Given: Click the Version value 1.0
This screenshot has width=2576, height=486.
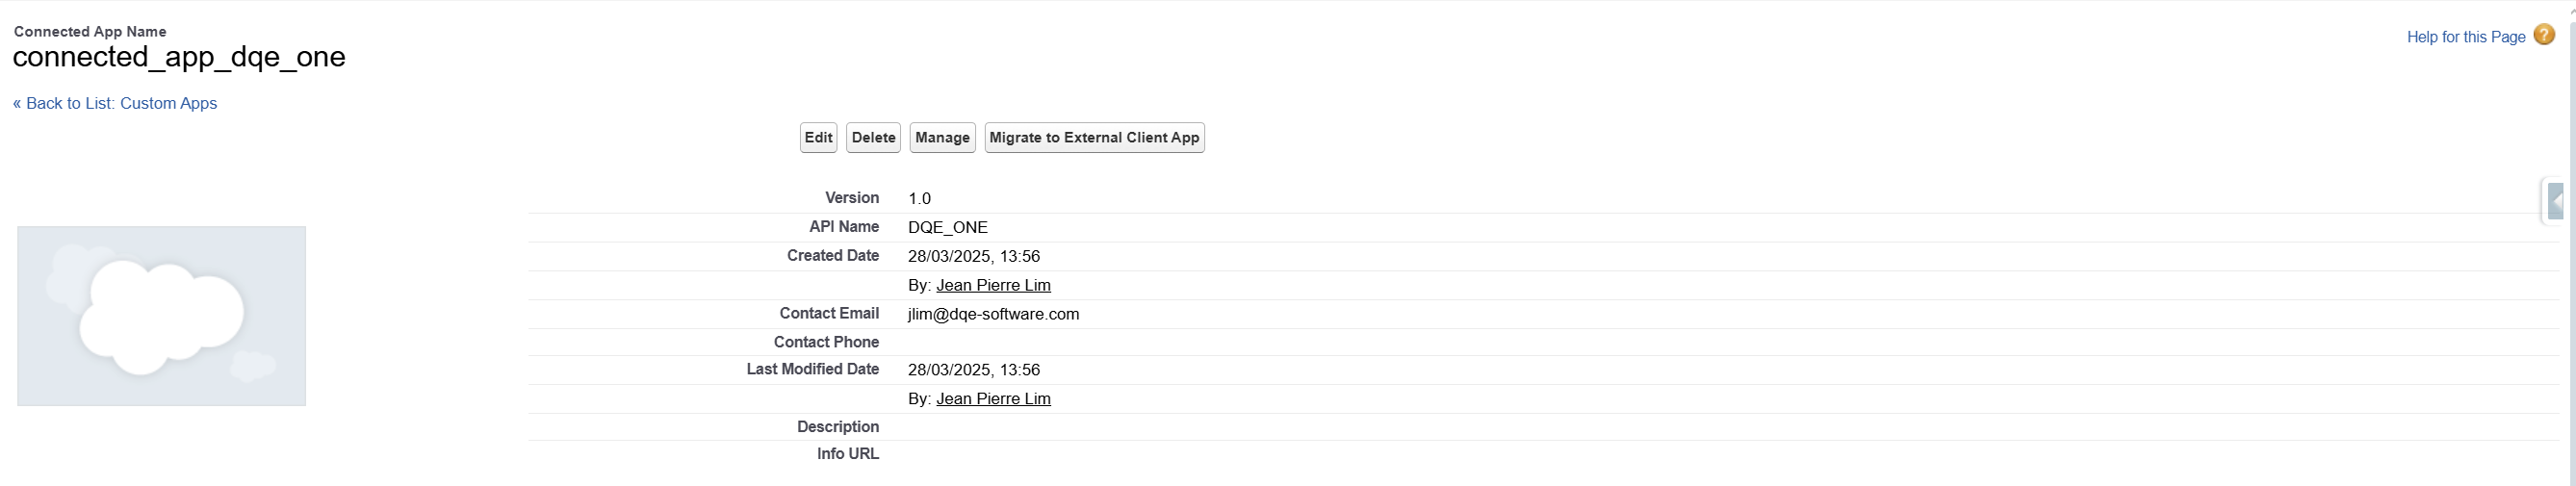Looking at the screenshot, I should [x=919, y=198].
